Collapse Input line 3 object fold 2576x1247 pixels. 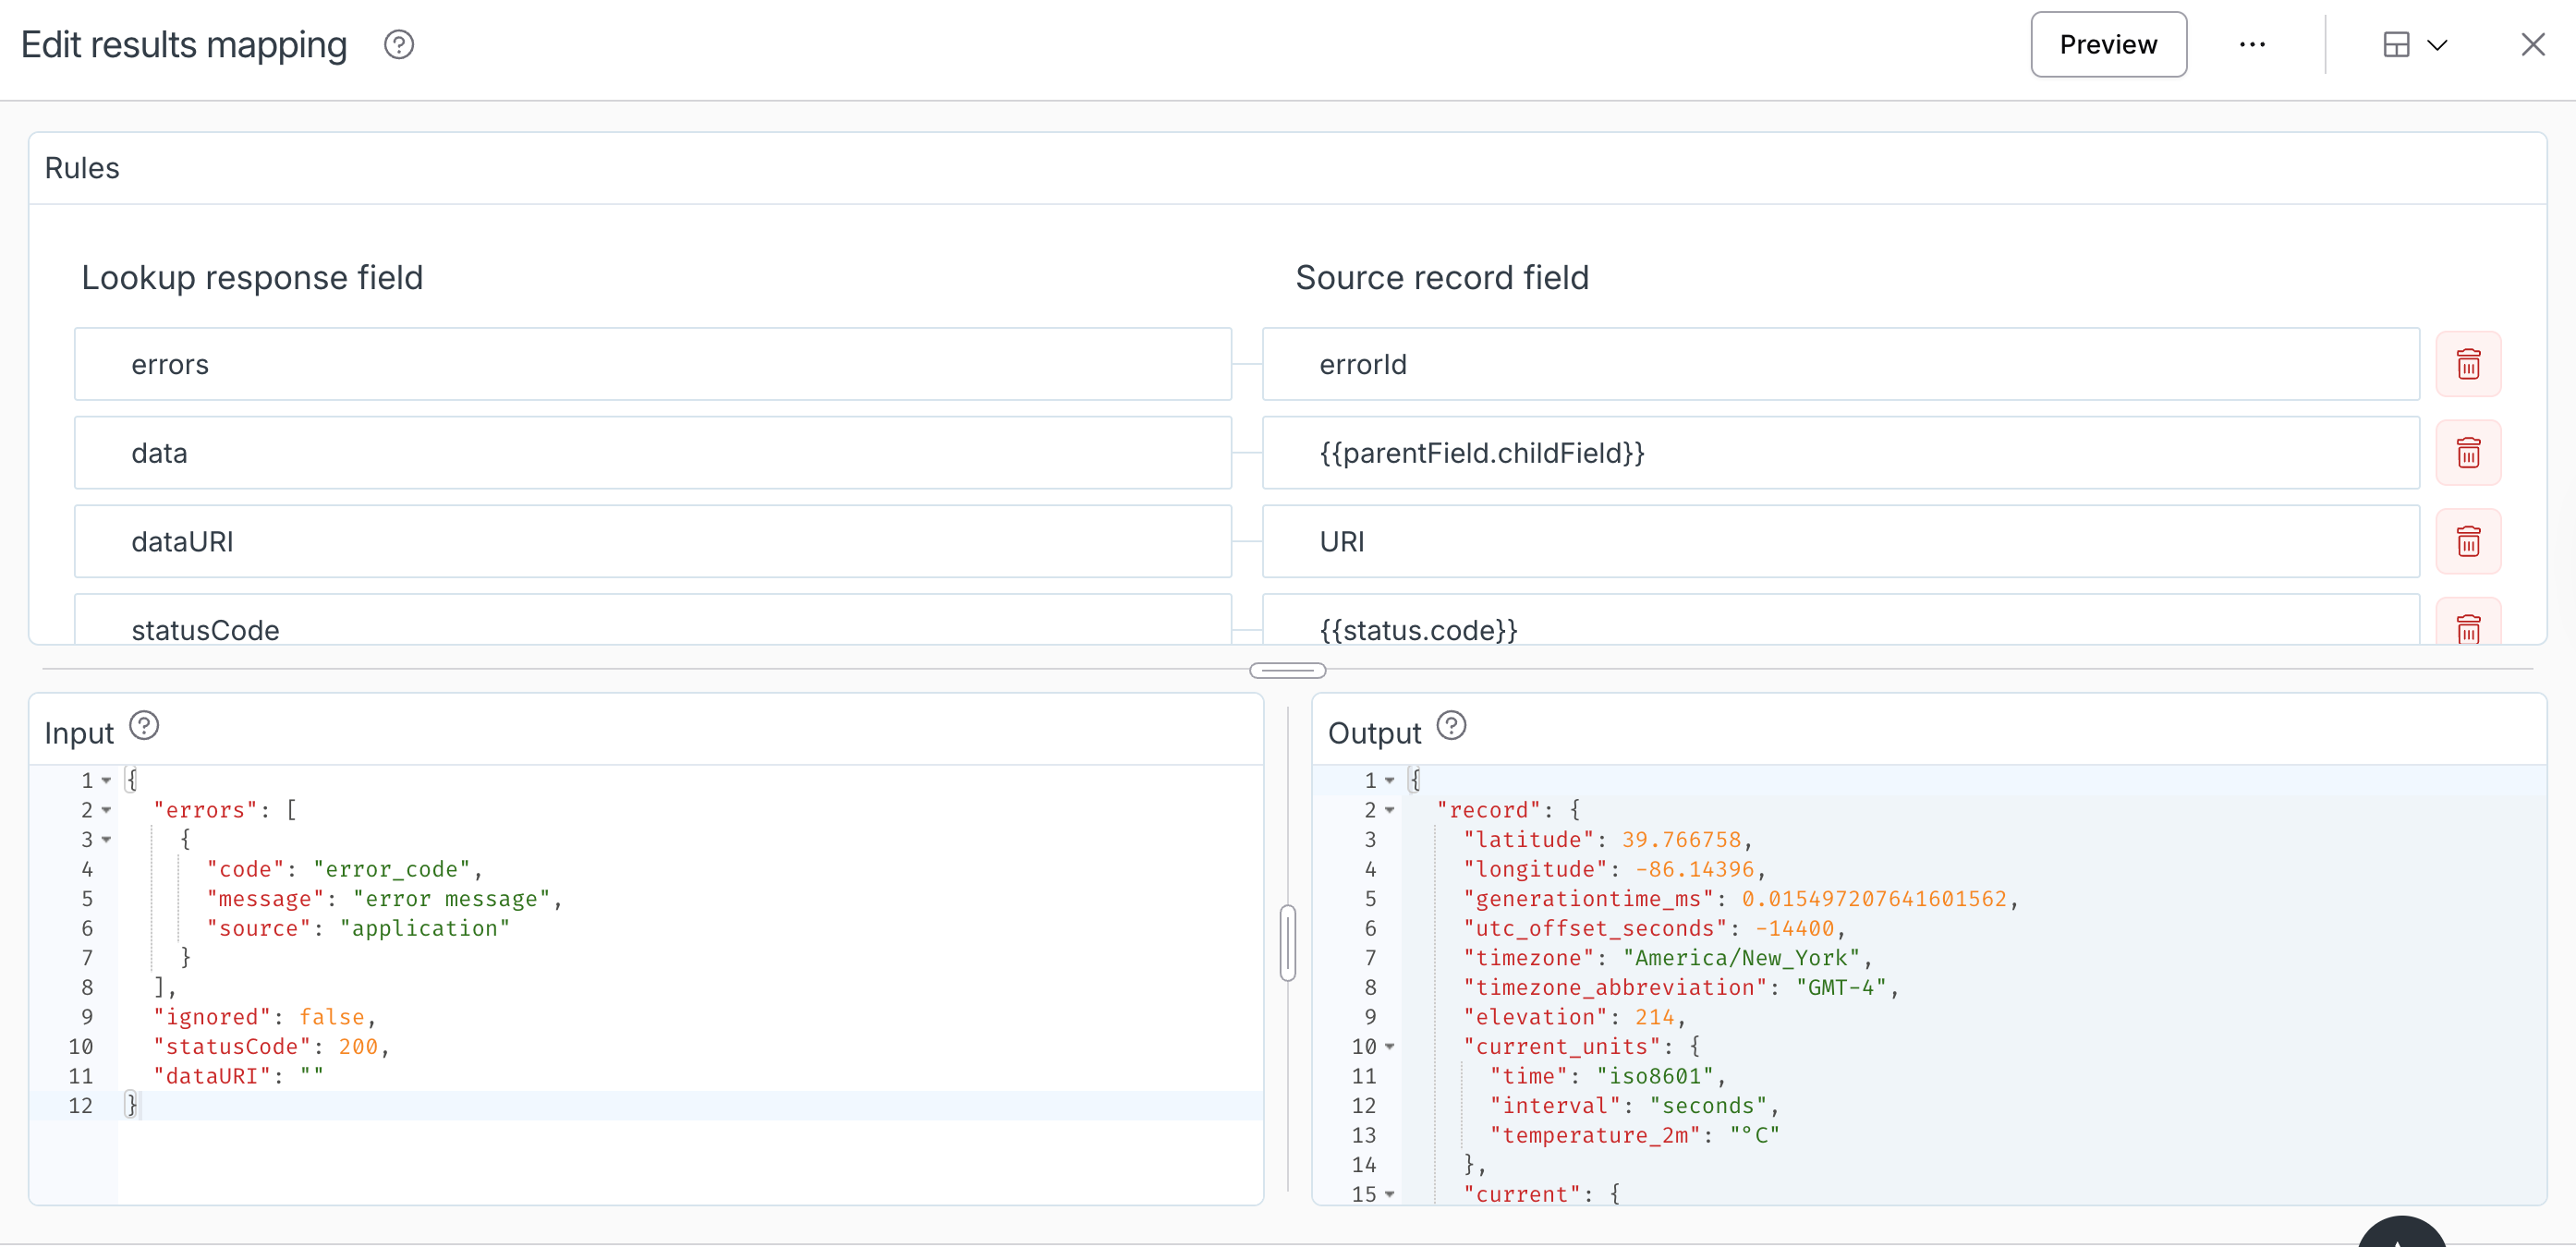106,840
